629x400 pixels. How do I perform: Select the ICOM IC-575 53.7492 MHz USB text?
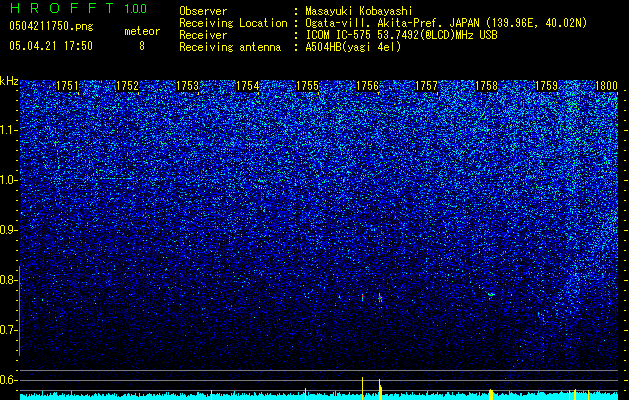(401, 35)
